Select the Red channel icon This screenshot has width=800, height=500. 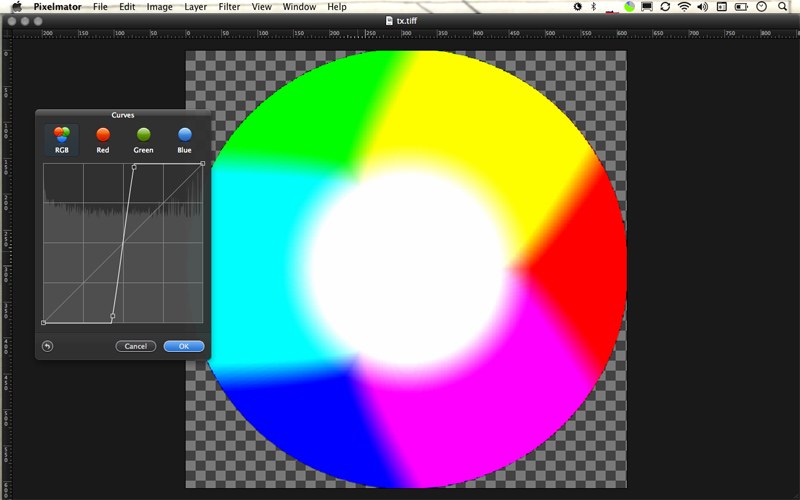pos(102,136)
